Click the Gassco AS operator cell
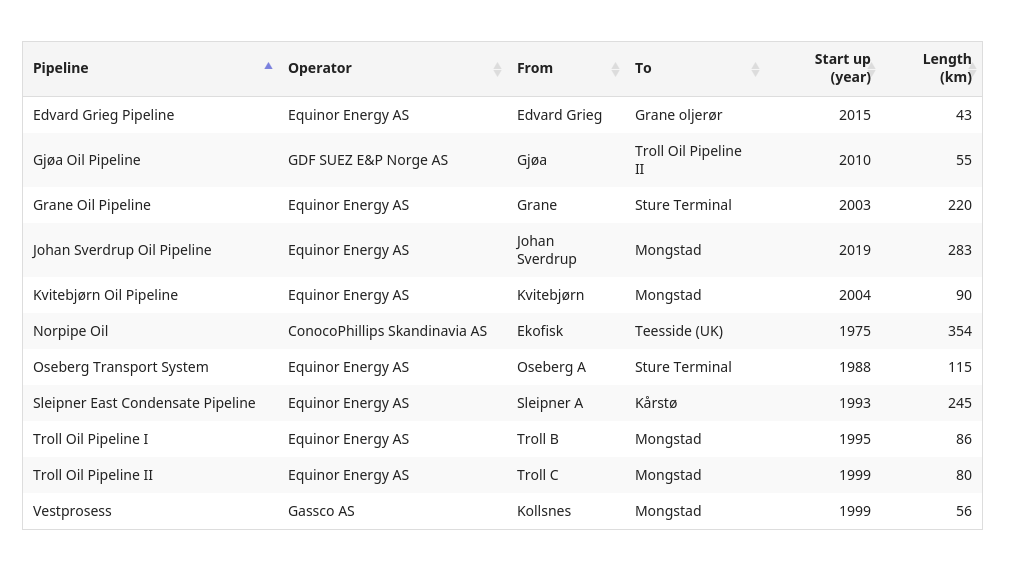The width and height of the screenshot is (1024, 570). (321, 511)
